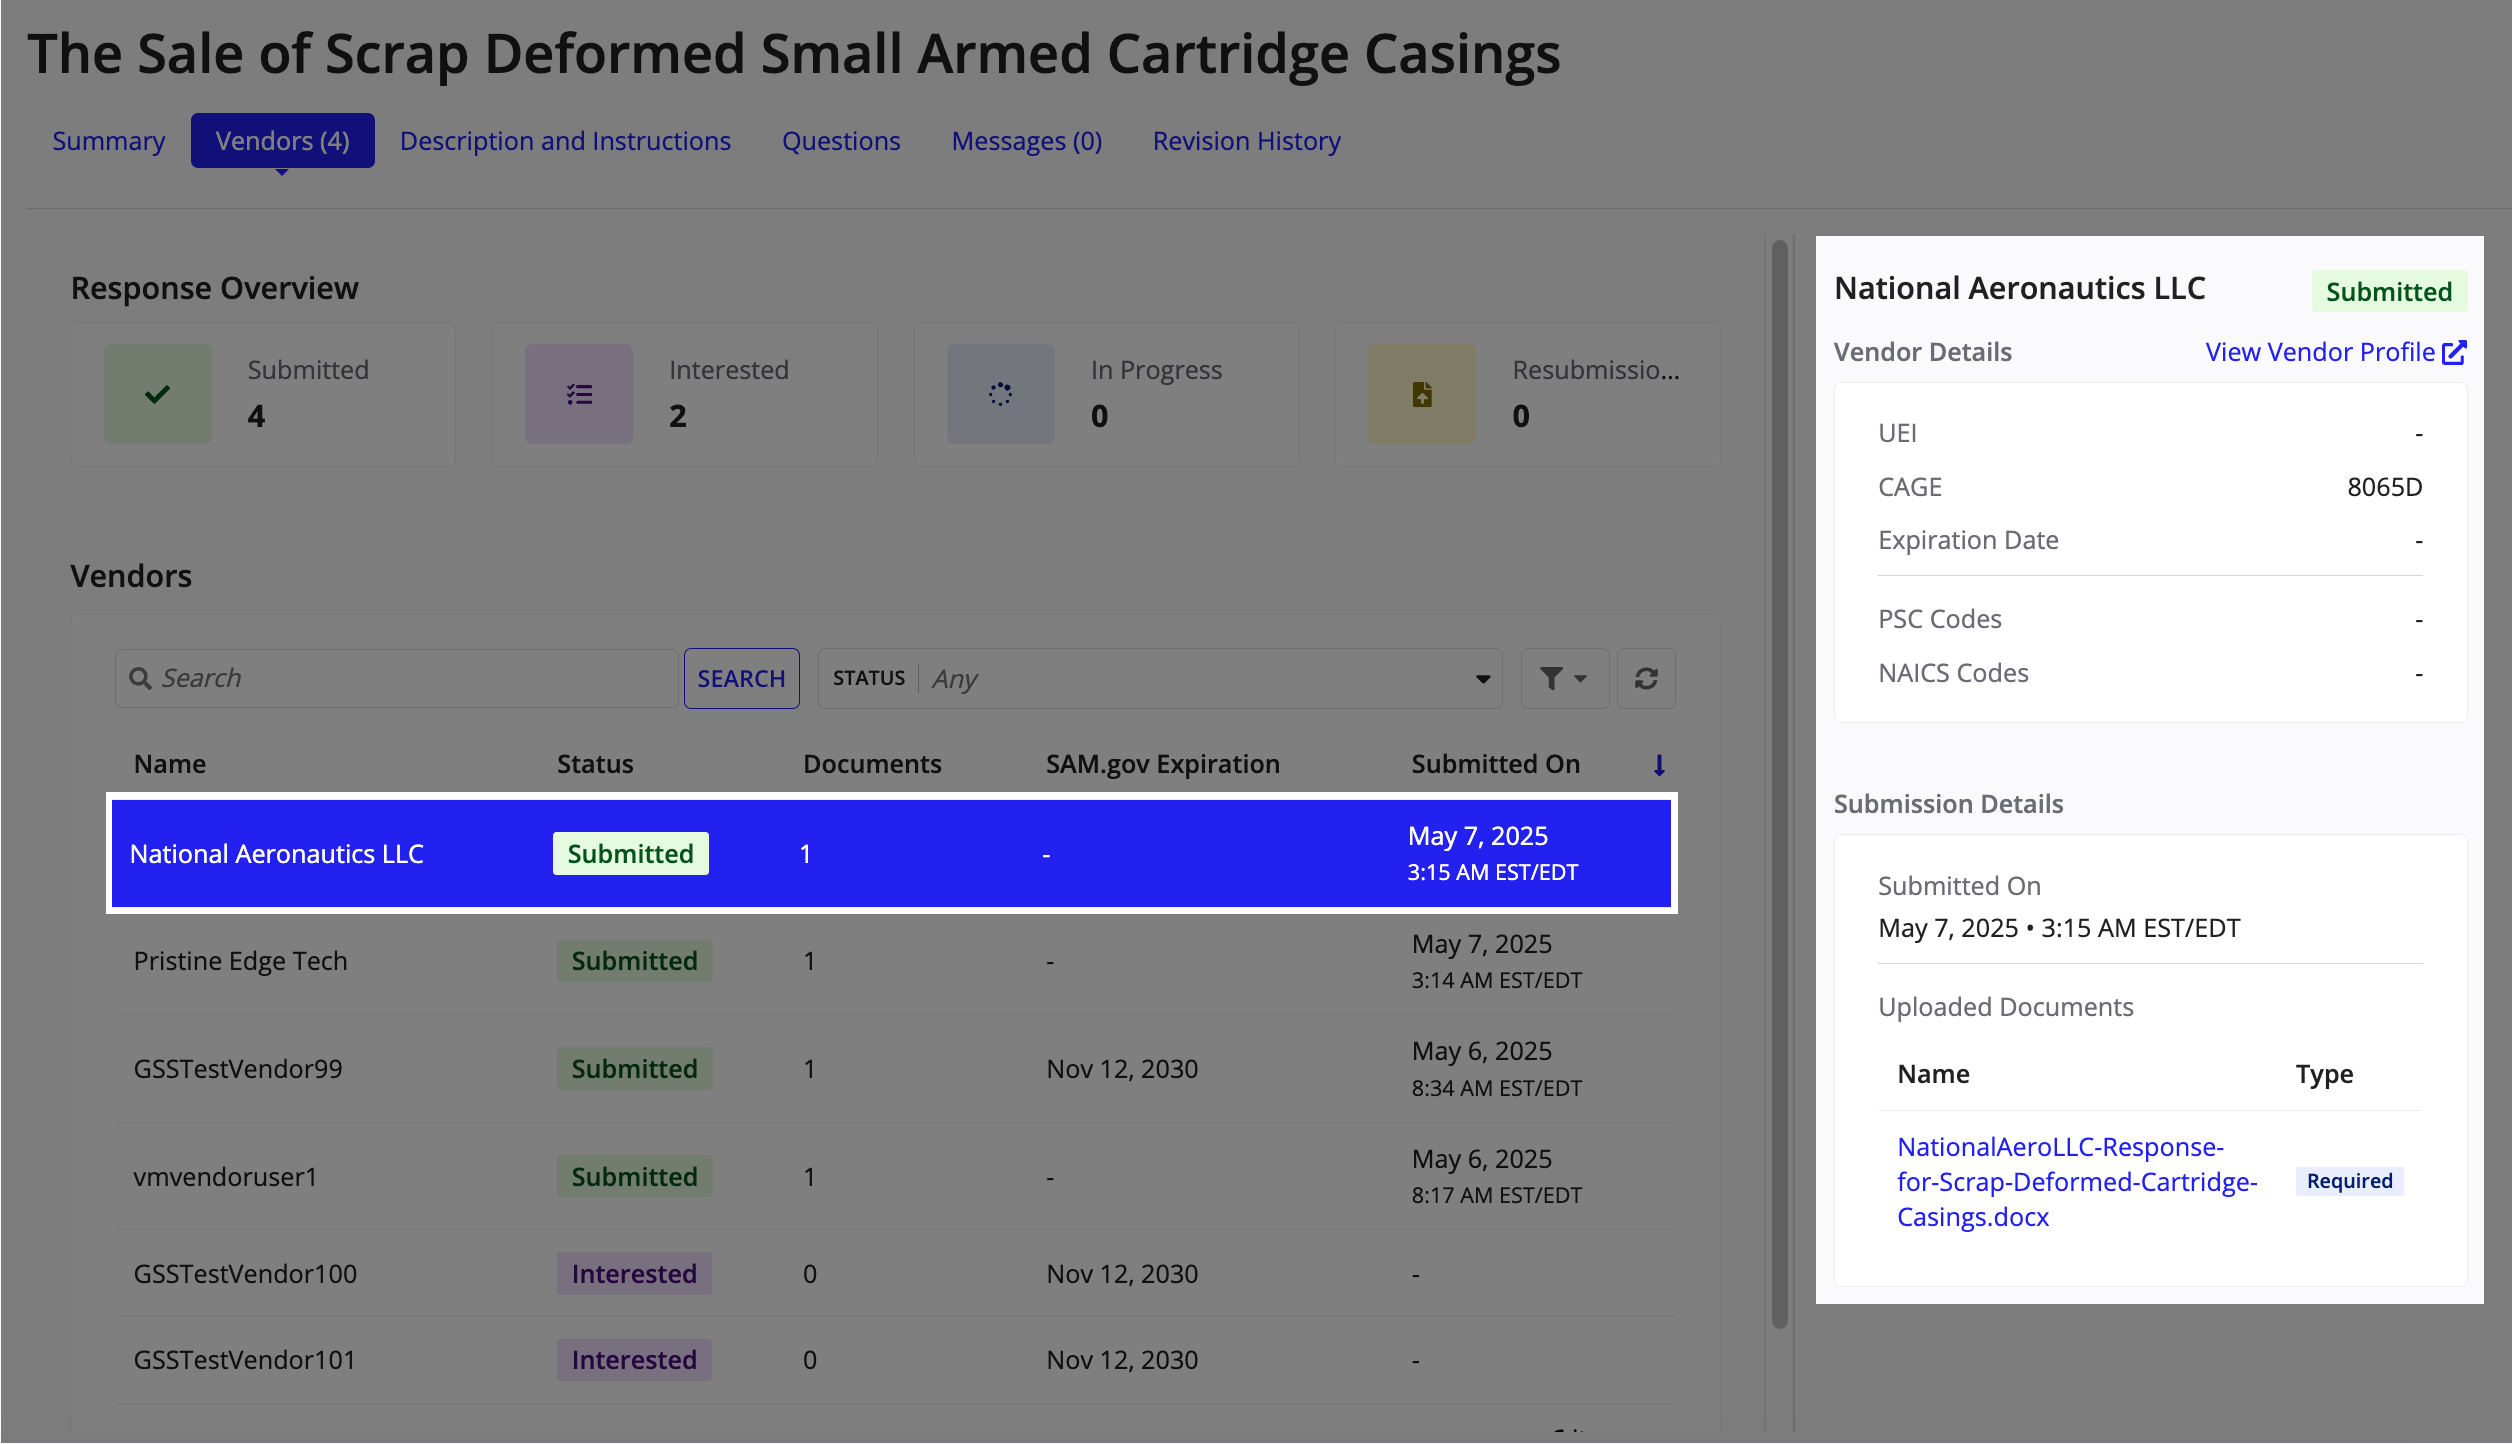The height and width of the screenshot is (1444, 2512).
Task: Click the Submitted On sort arrow
Action: point(1659,765)
